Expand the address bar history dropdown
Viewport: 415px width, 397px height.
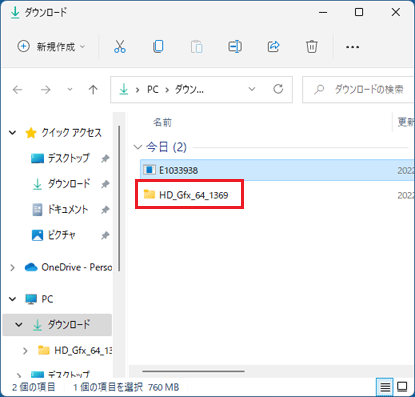pos(252,89)
